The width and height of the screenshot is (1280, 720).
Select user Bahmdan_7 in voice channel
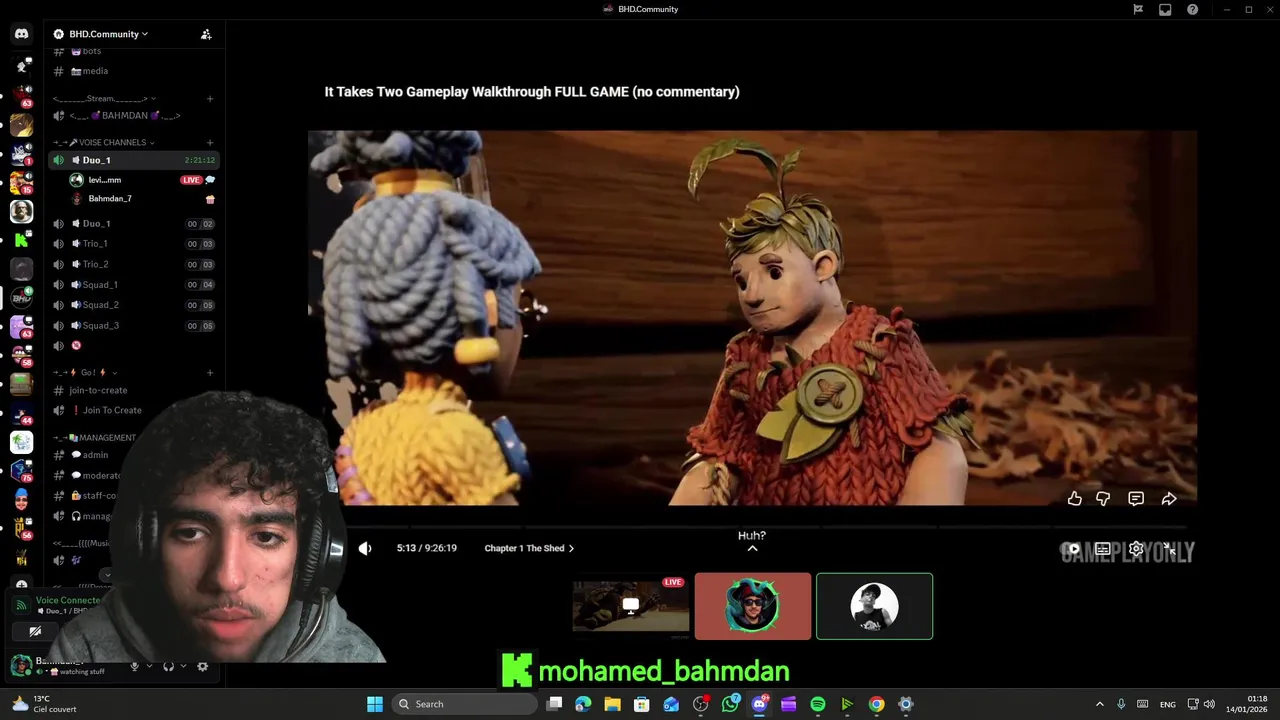(140, 199)
